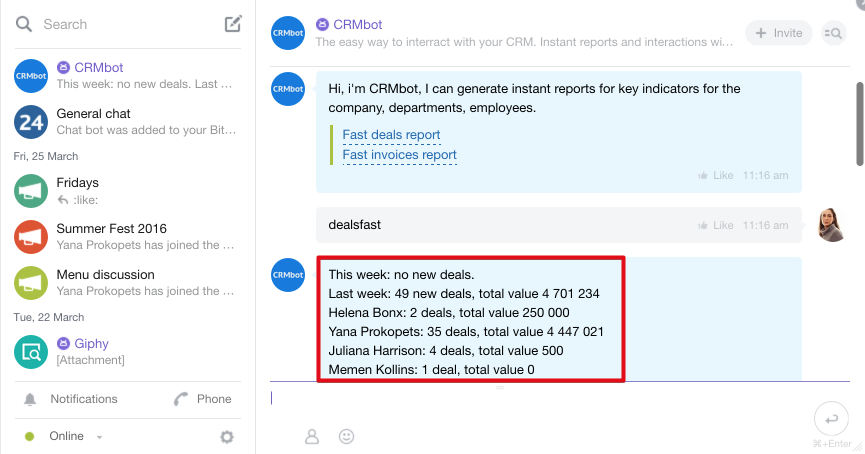Screen dimensions: 865x454
Task: Open the chat history search icon
Action: (833, 33)
